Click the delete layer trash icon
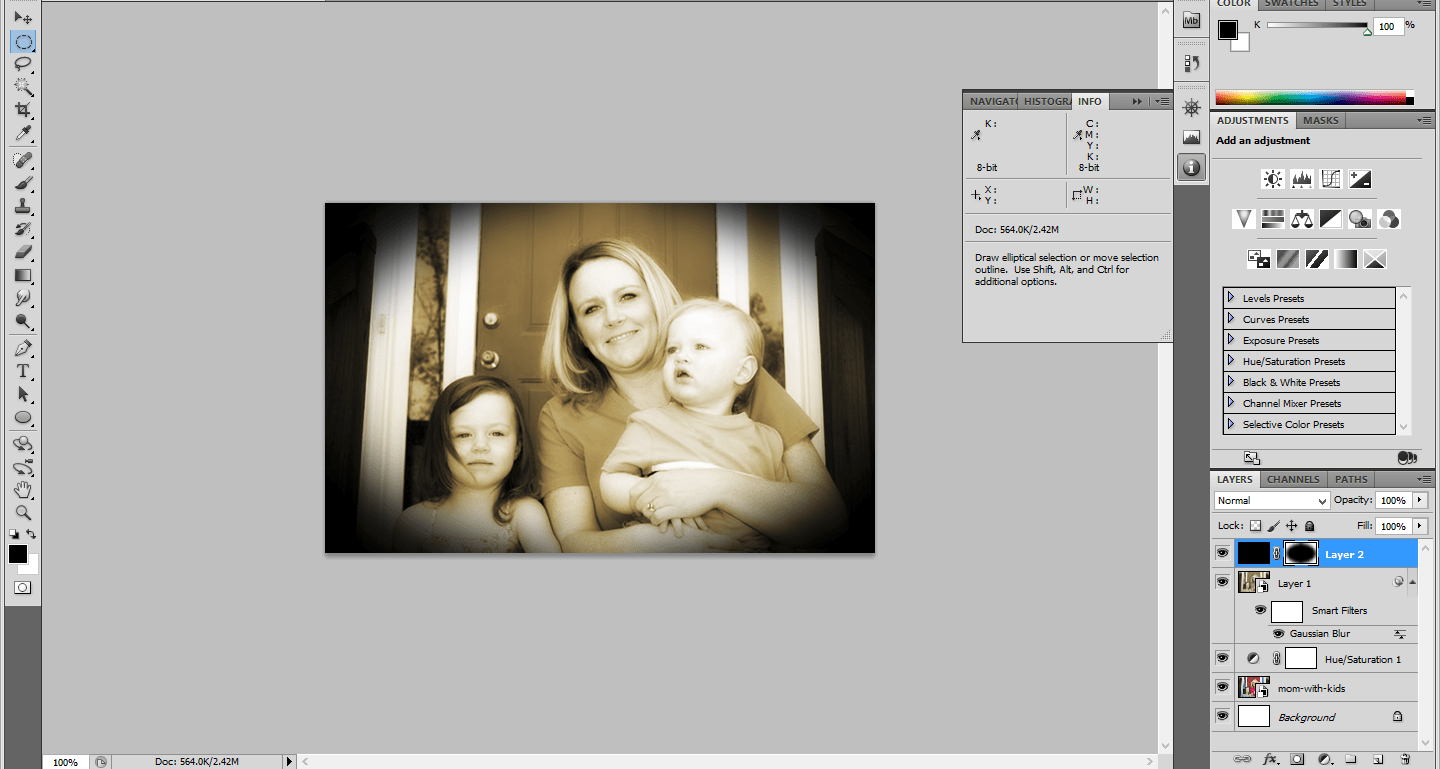1440x769 pixels. 1405,759
